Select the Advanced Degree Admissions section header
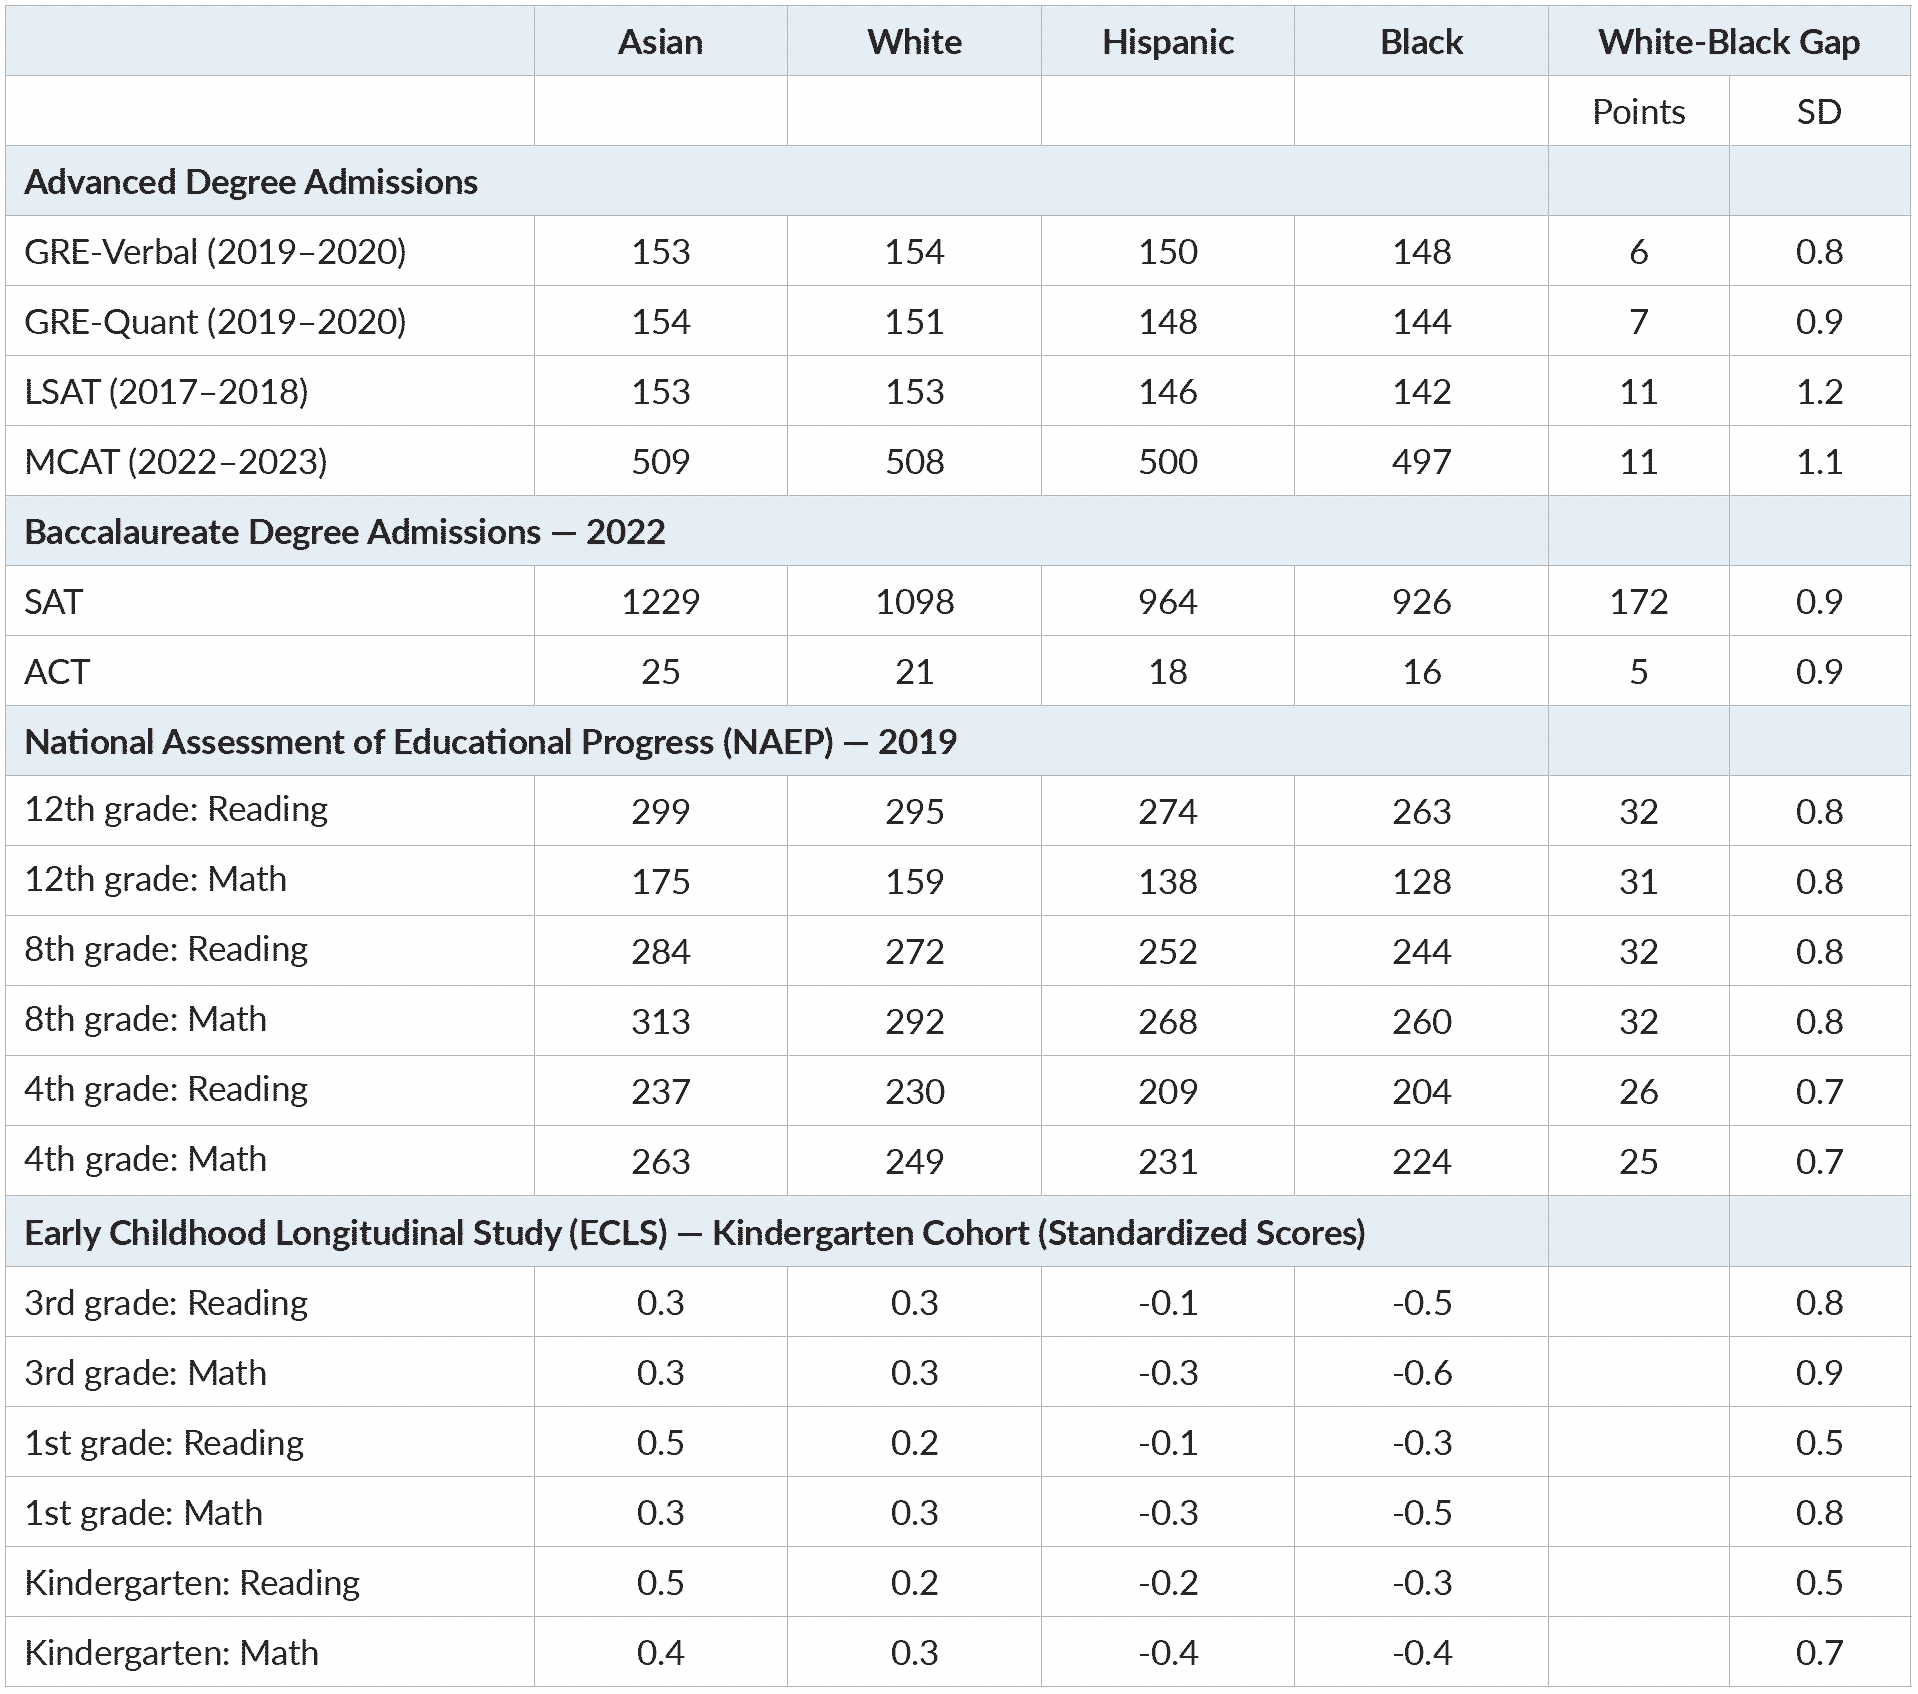 pos(248,182)
